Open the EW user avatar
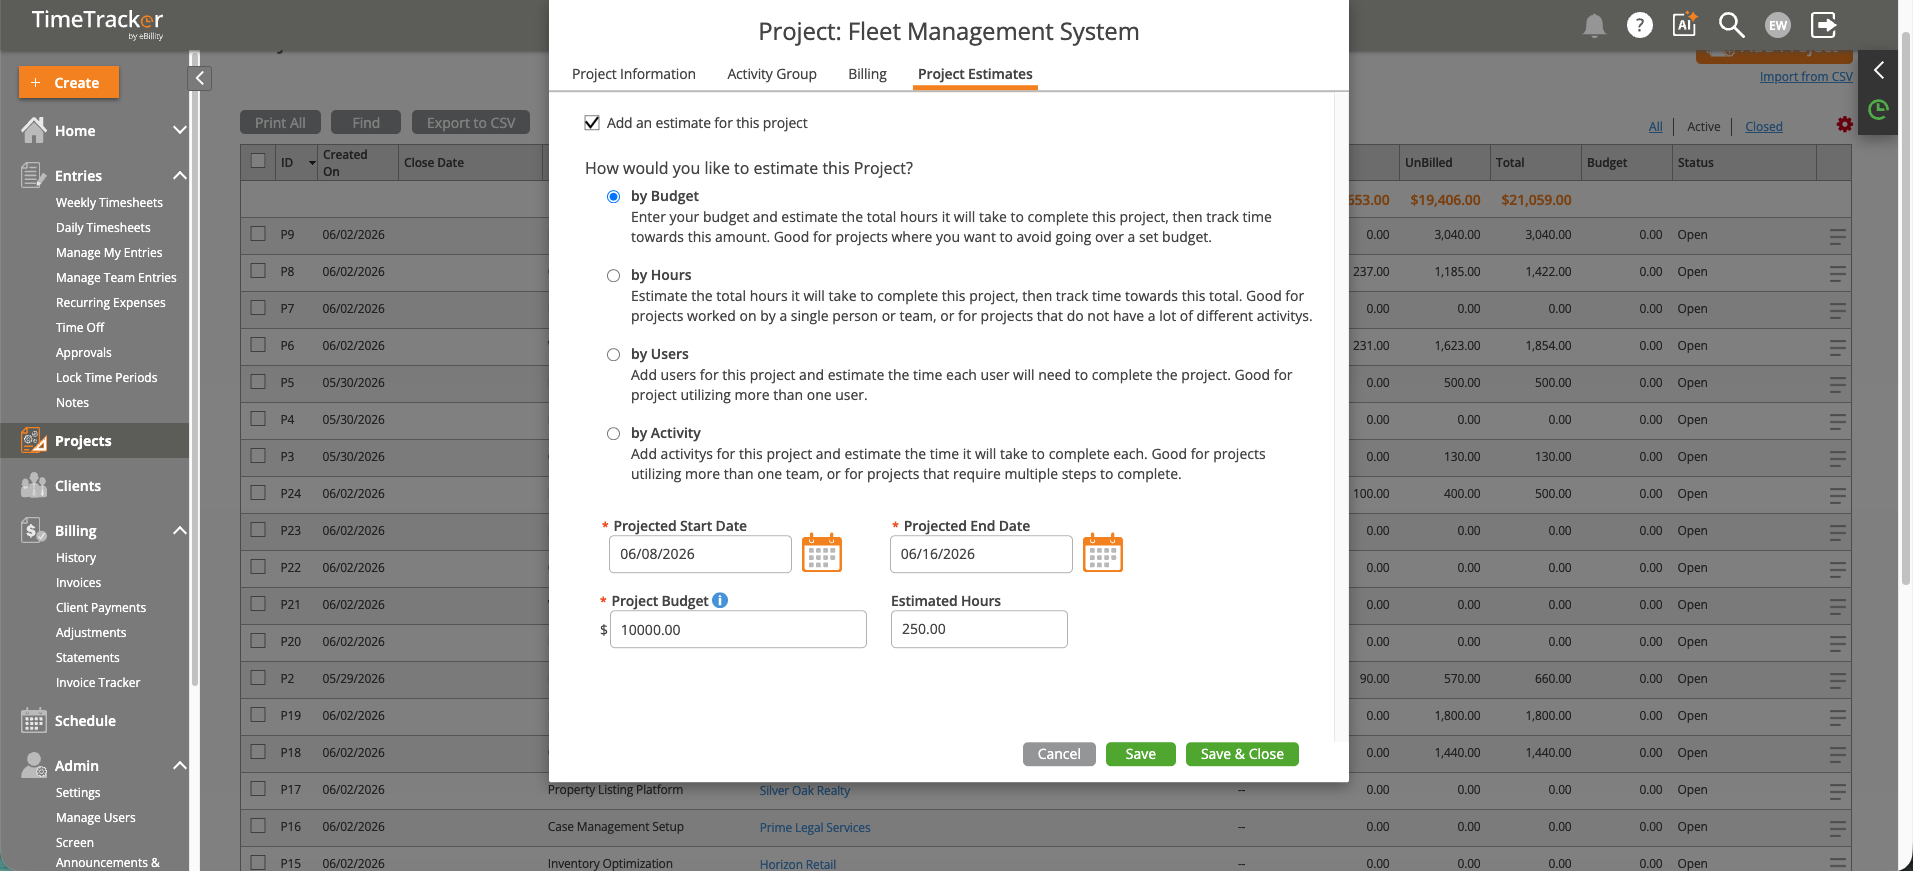This screenshot has width=1913, height=871. 1777,25
